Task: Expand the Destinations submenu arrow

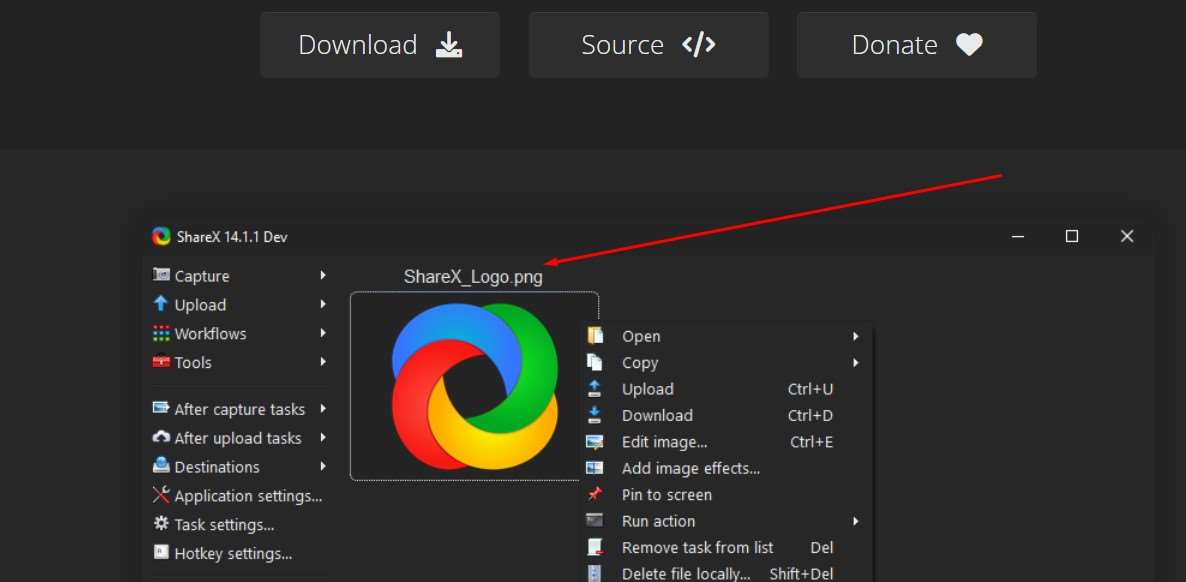Action: [x=323, y=466]
